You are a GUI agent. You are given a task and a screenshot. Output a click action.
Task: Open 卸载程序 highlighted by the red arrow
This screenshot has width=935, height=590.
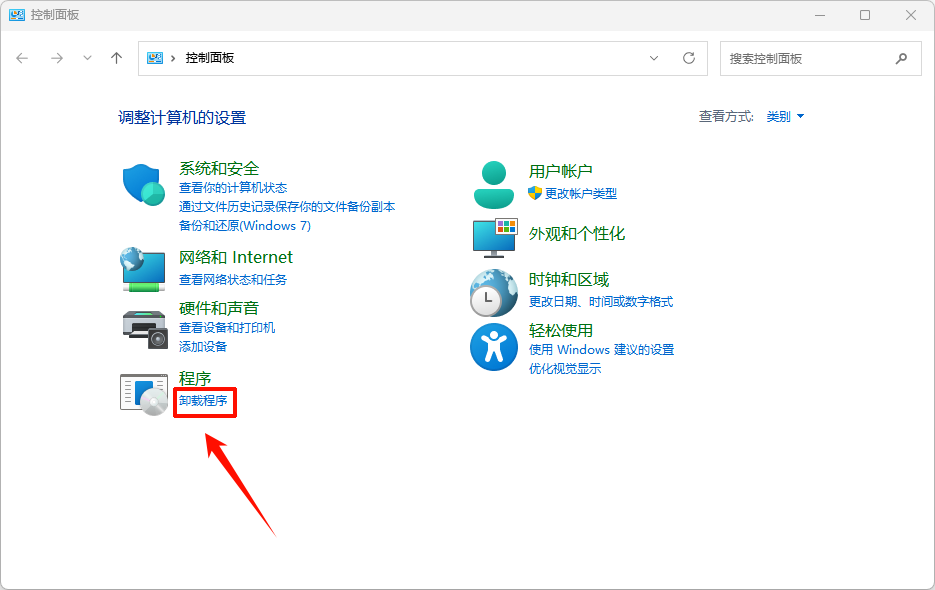click(x=204, y=400)
